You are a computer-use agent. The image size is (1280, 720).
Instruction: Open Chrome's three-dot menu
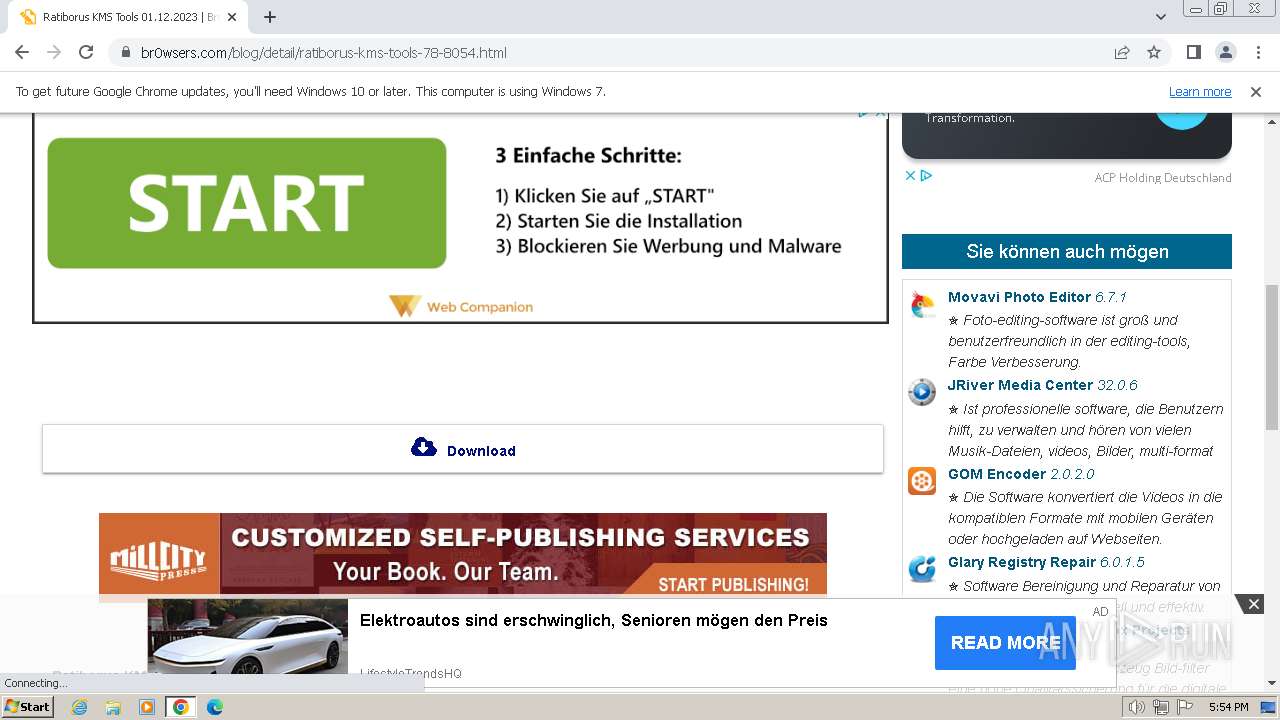click(1257, 52)
